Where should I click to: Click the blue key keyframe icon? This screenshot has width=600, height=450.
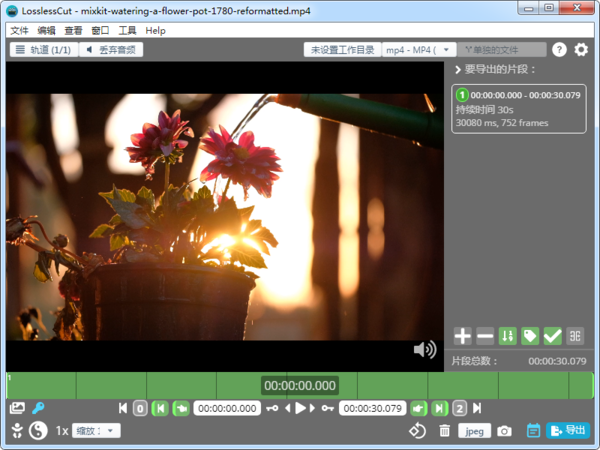click(x=39, y=408)
